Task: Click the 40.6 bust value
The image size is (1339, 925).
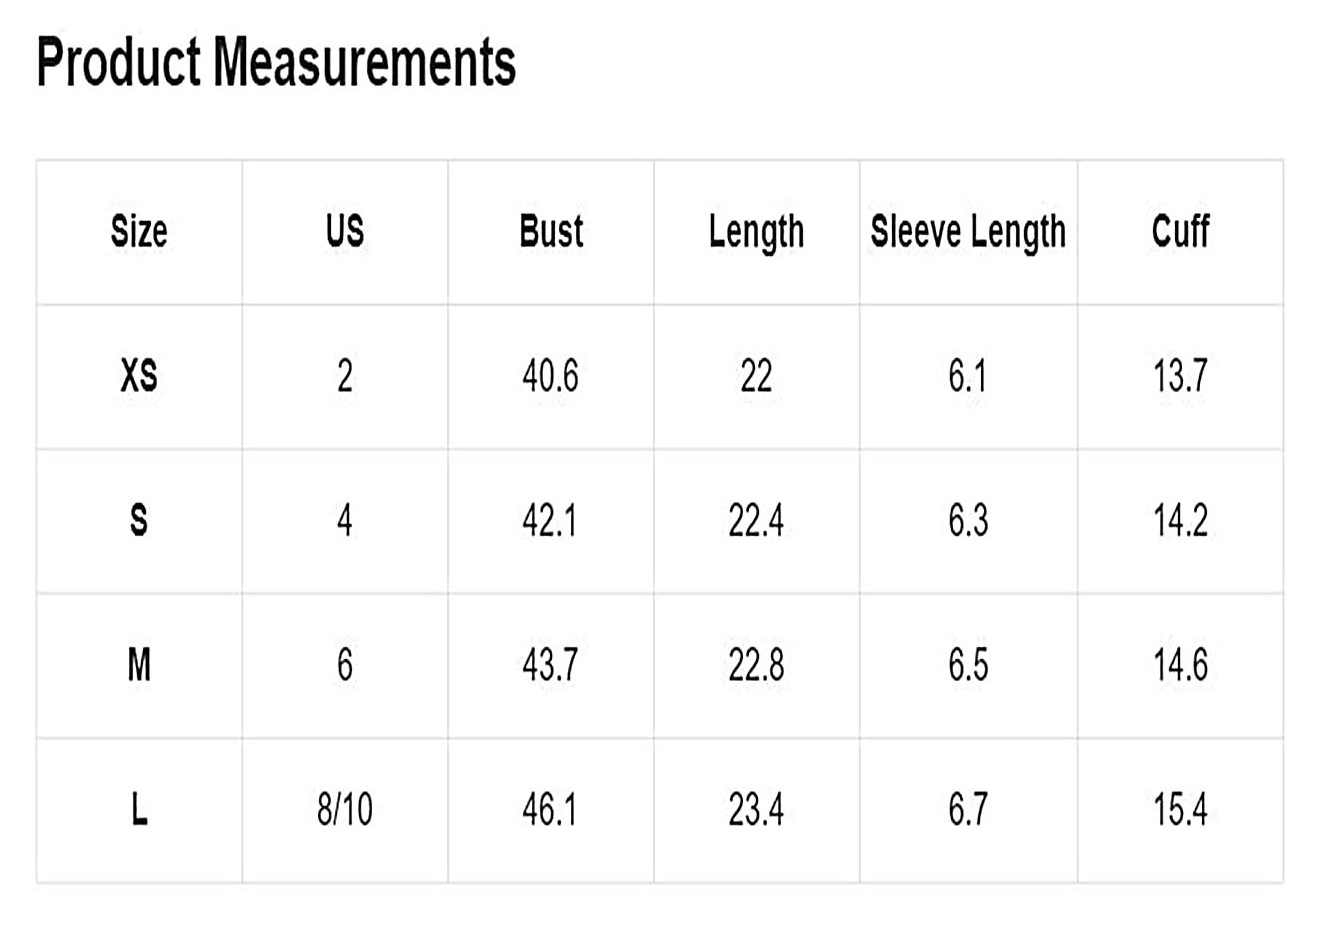Action: 551,377
